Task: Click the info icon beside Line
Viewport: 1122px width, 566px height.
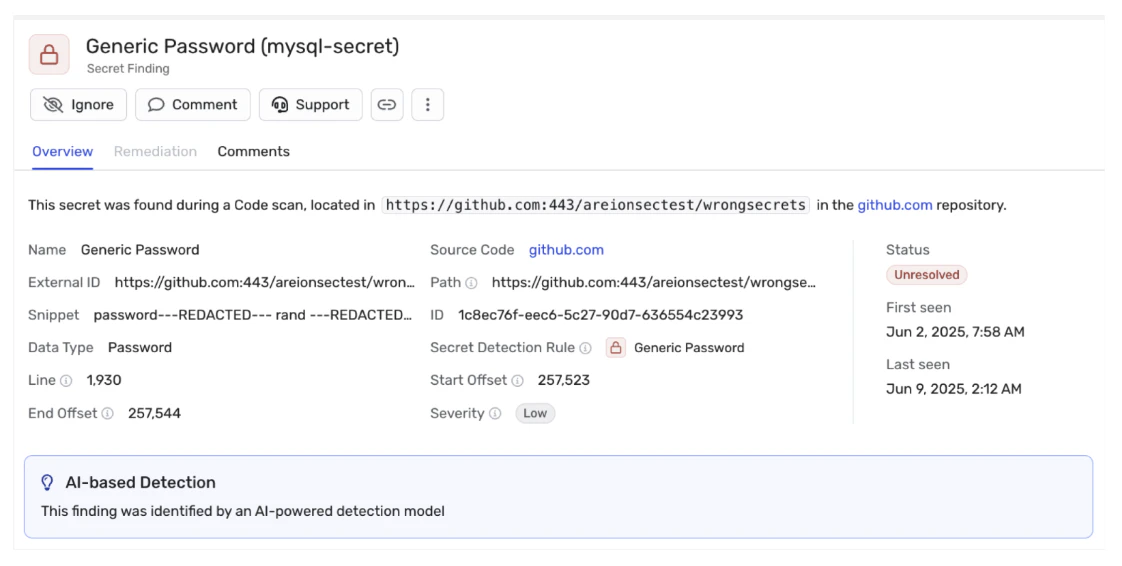Action: click(67, 381)
